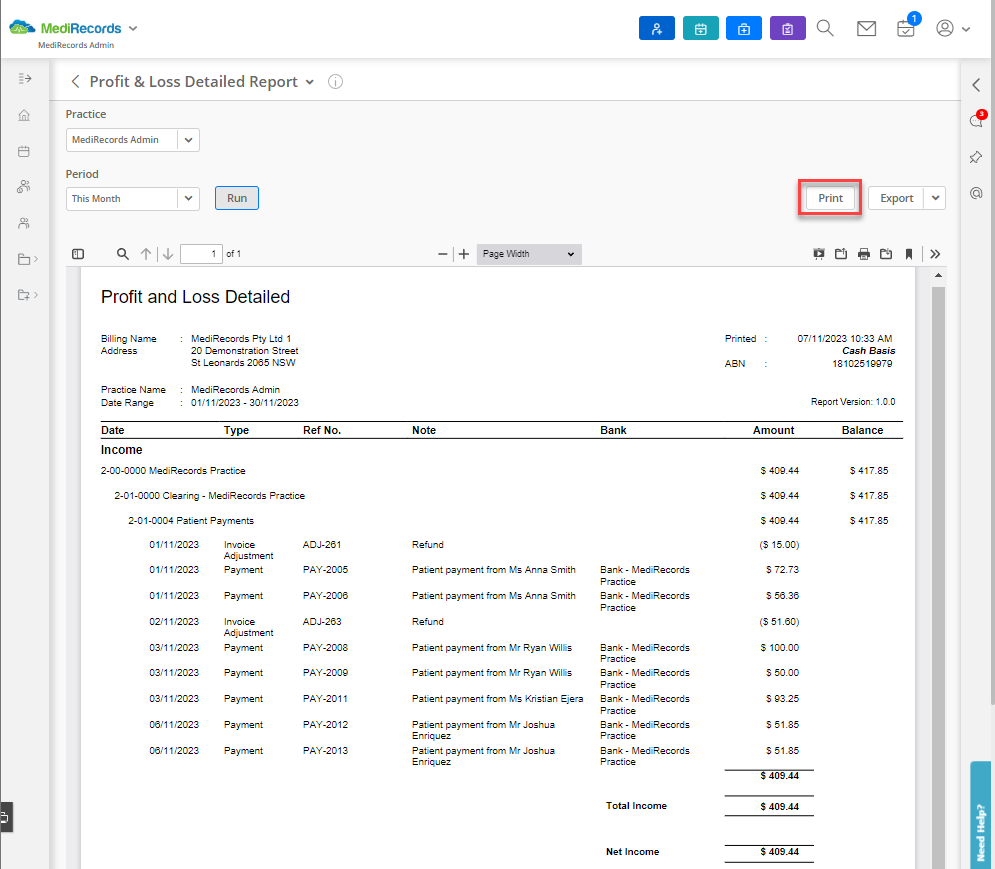Click the pin icon in right panel
This screenshot has height=869, width=995.
tap(976, 157)
